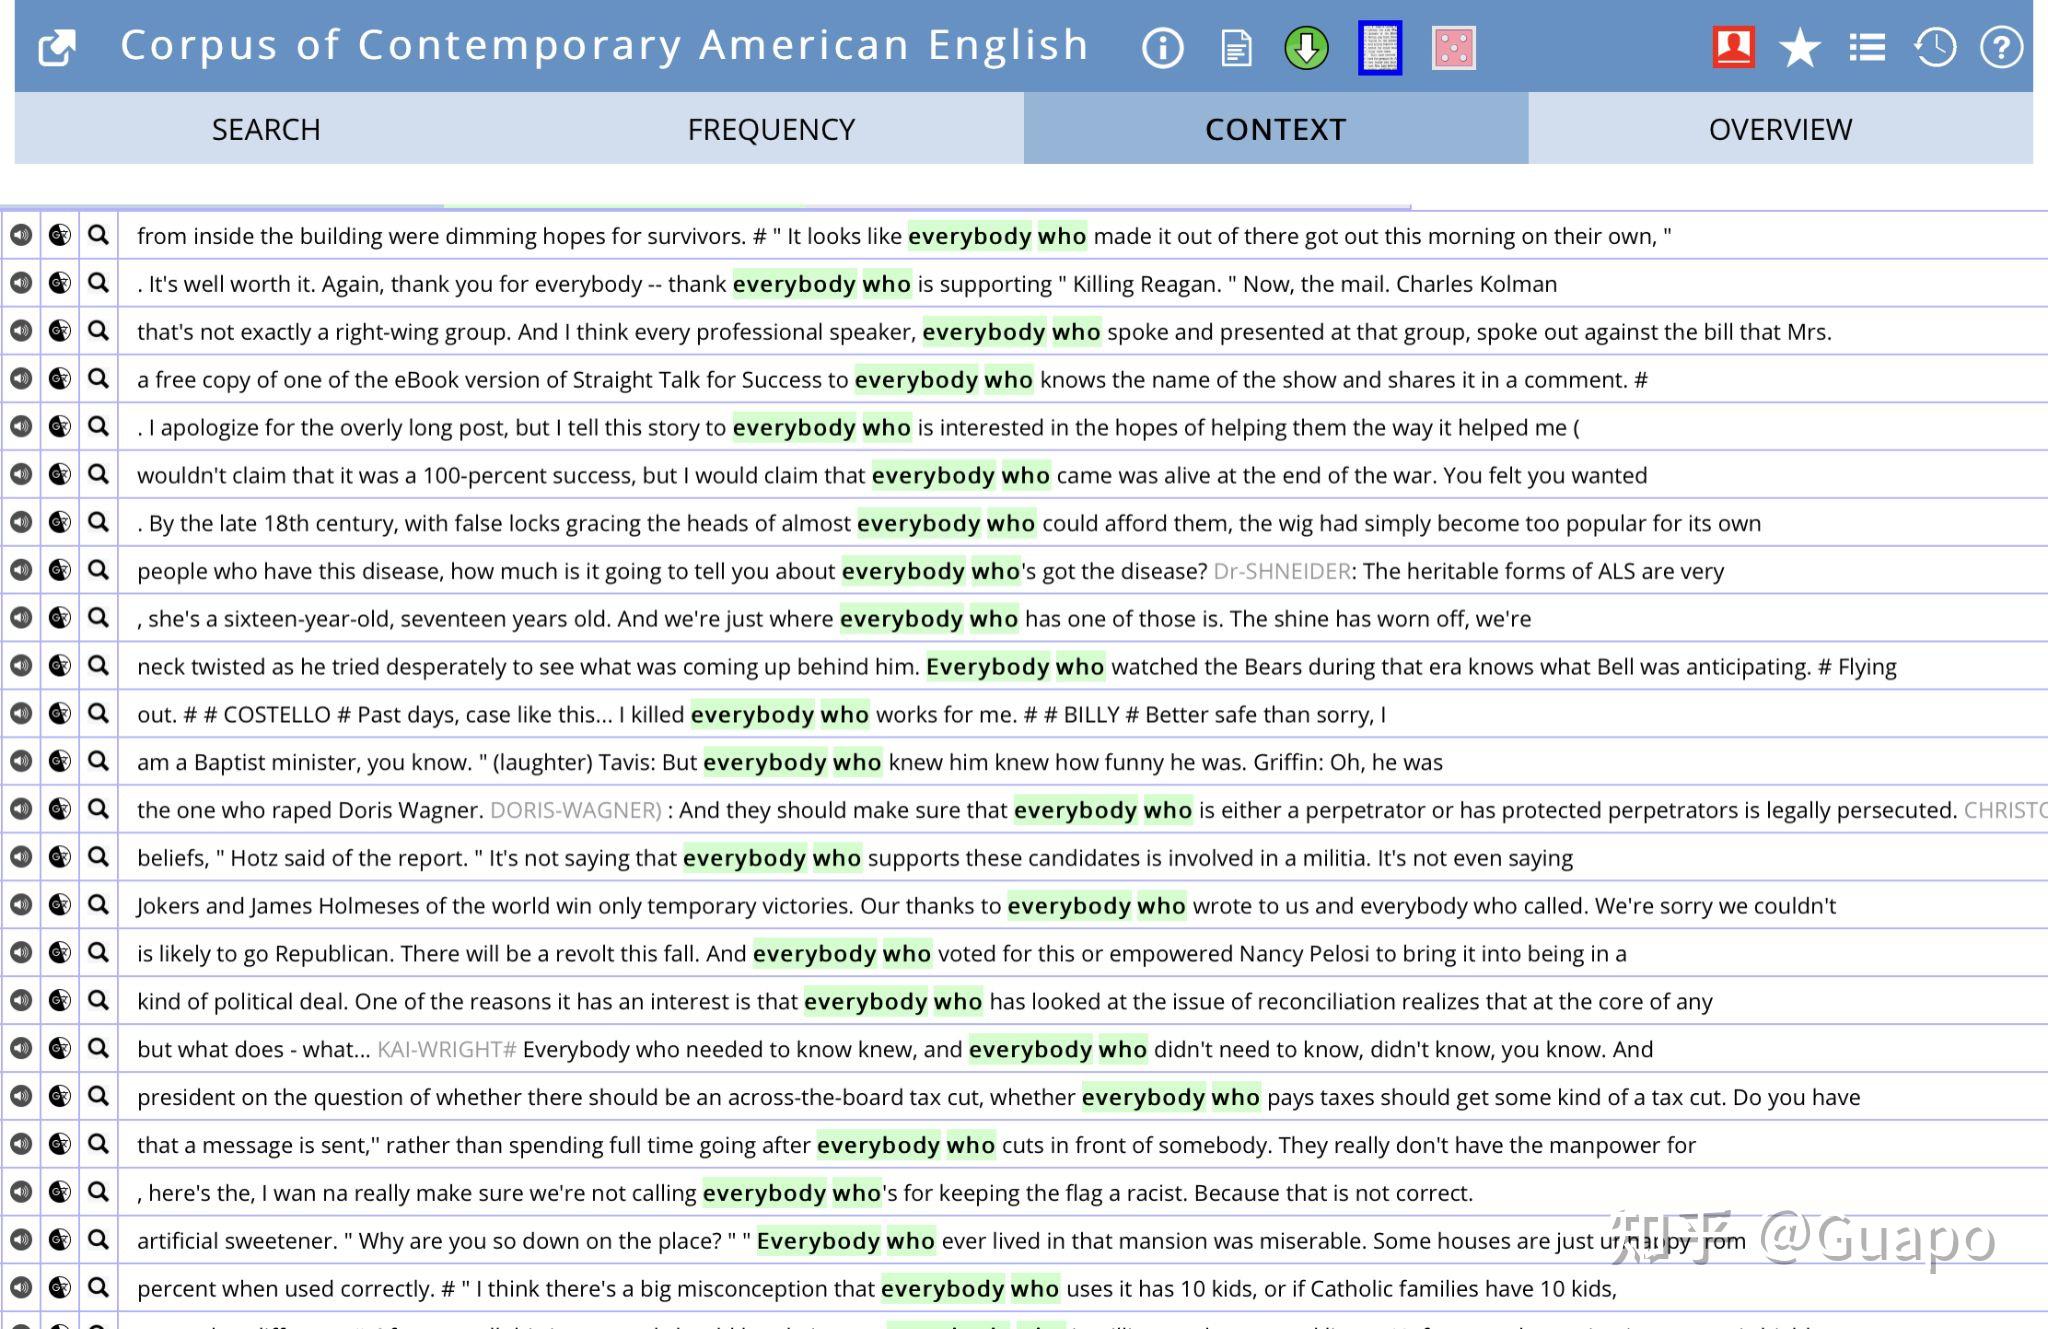
Task: Open the list icon in header
Action: coord(1866,47)
